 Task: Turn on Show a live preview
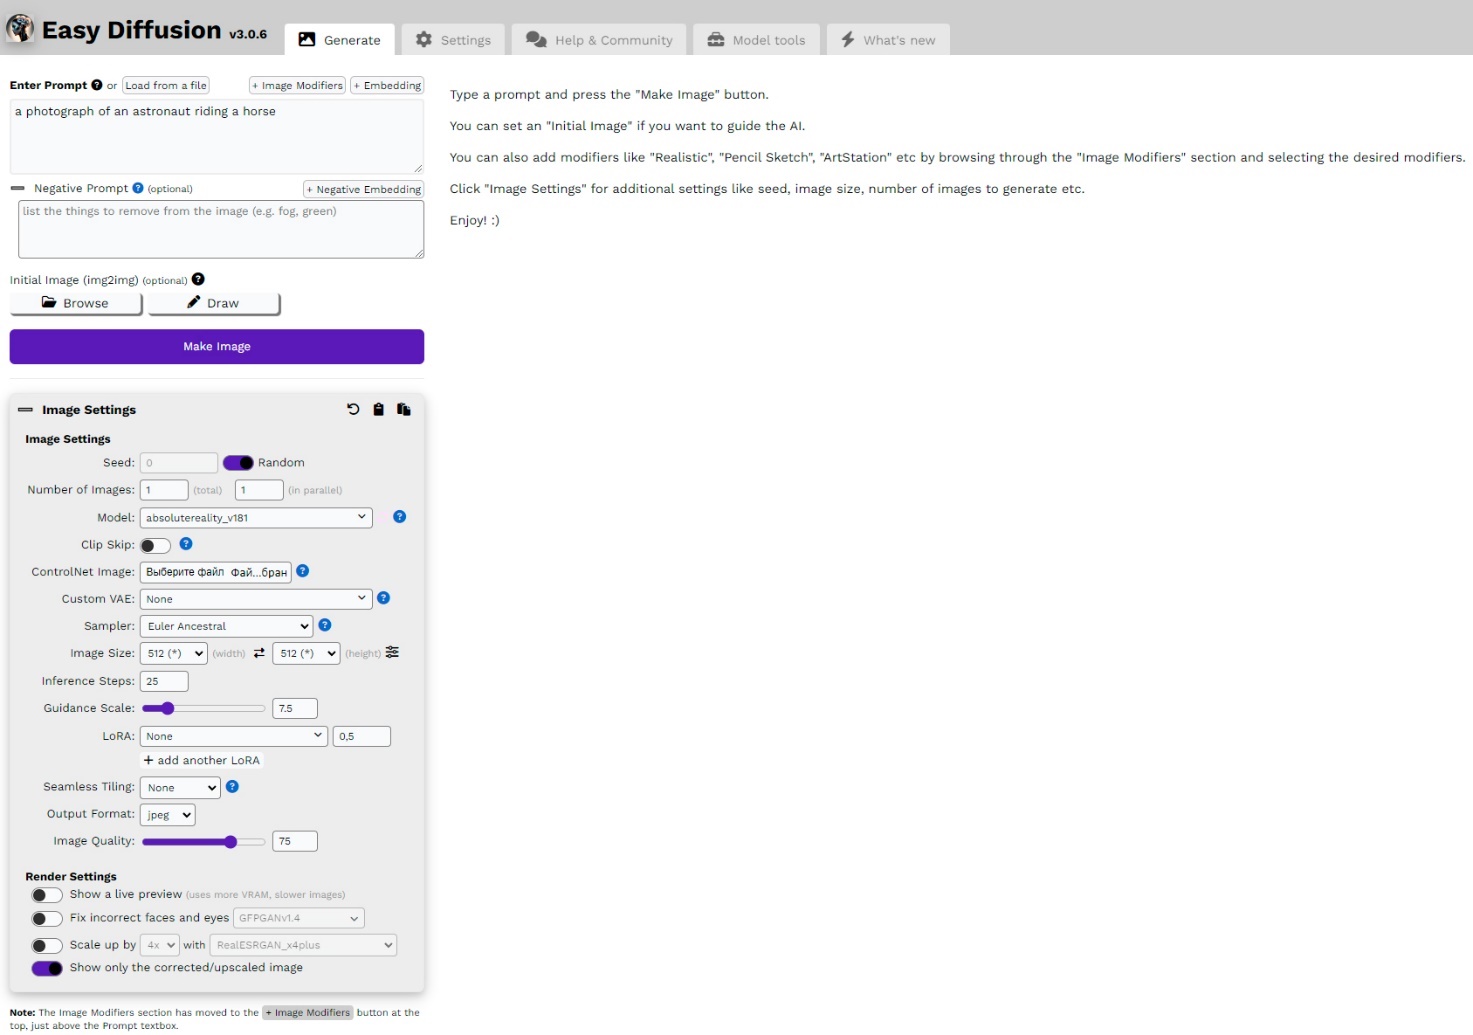point(46,895)
